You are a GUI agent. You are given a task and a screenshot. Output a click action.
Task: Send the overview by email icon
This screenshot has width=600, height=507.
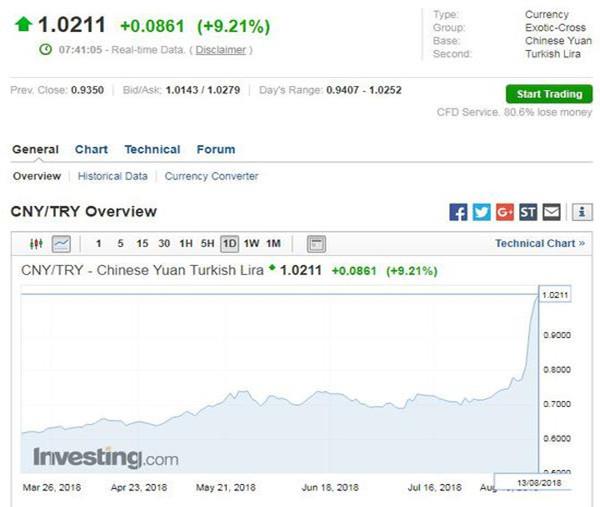pyautogui.click(x=551, y=212)
